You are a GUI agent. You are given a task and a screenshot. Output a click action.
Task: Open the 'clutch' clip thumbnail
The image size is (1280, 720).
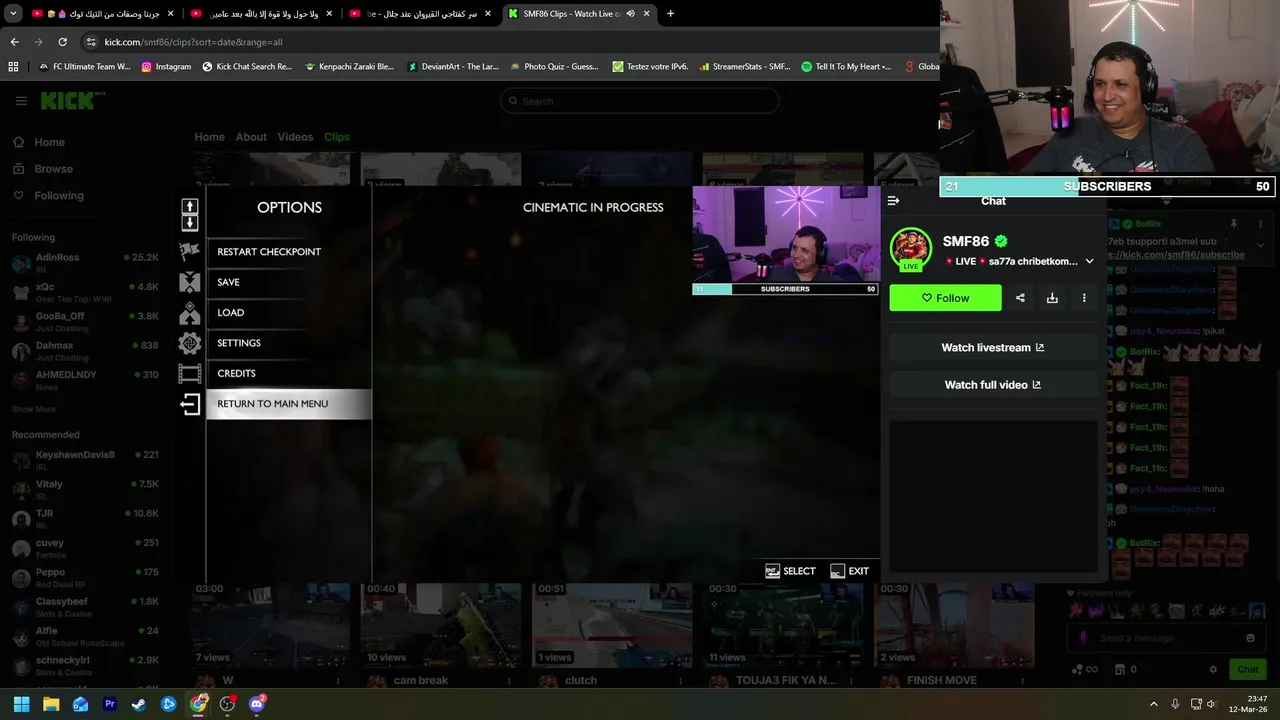612,623
